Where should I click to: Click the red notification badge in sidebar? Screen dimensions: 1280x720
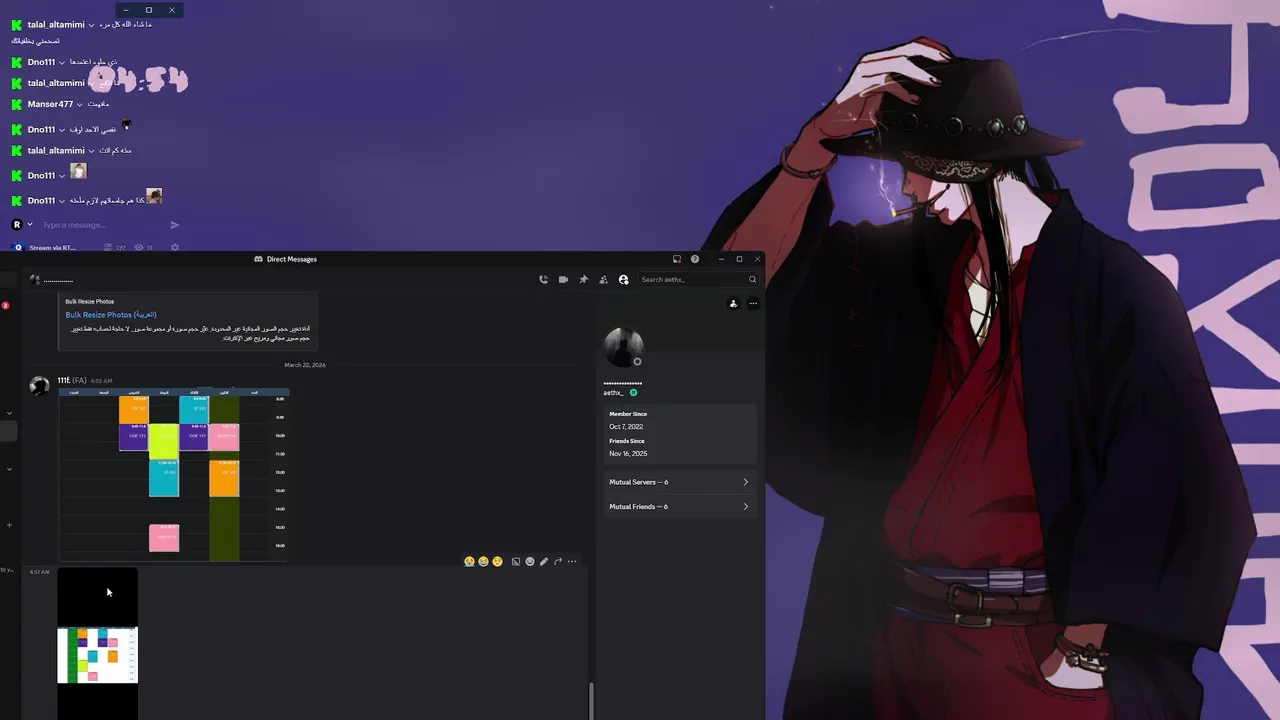coord(5,305)
